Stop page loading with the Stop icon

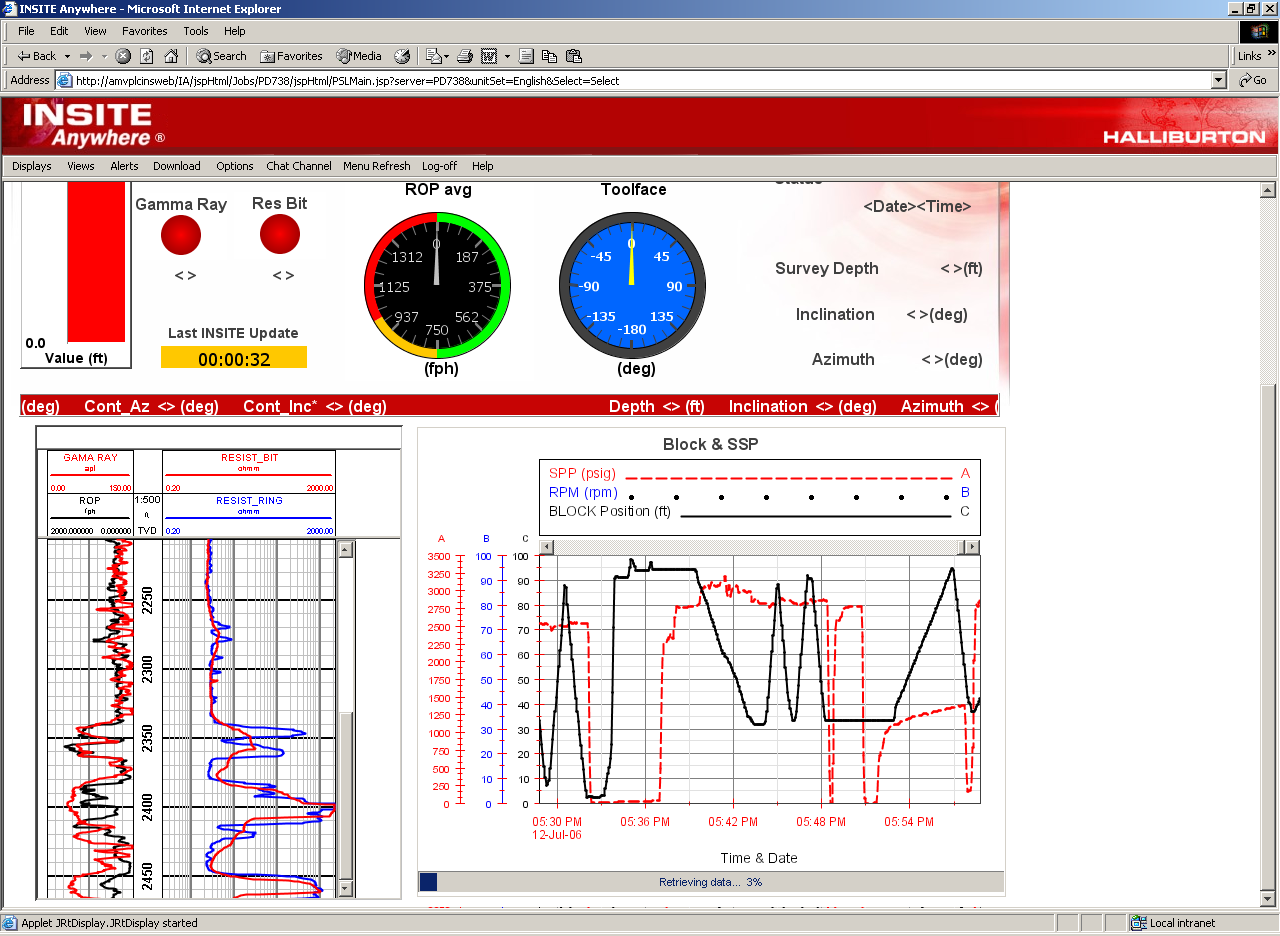tap(123, 56)
